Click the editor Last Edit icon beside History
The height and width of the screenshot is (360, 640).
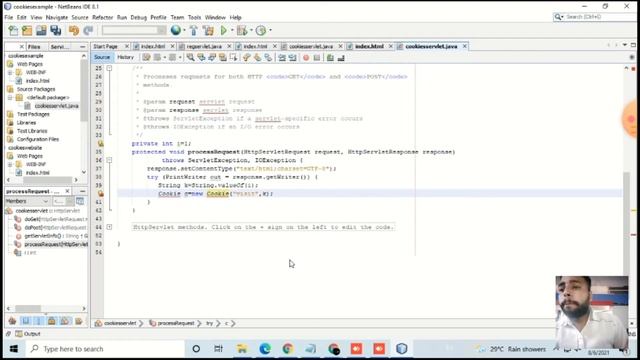147,58
